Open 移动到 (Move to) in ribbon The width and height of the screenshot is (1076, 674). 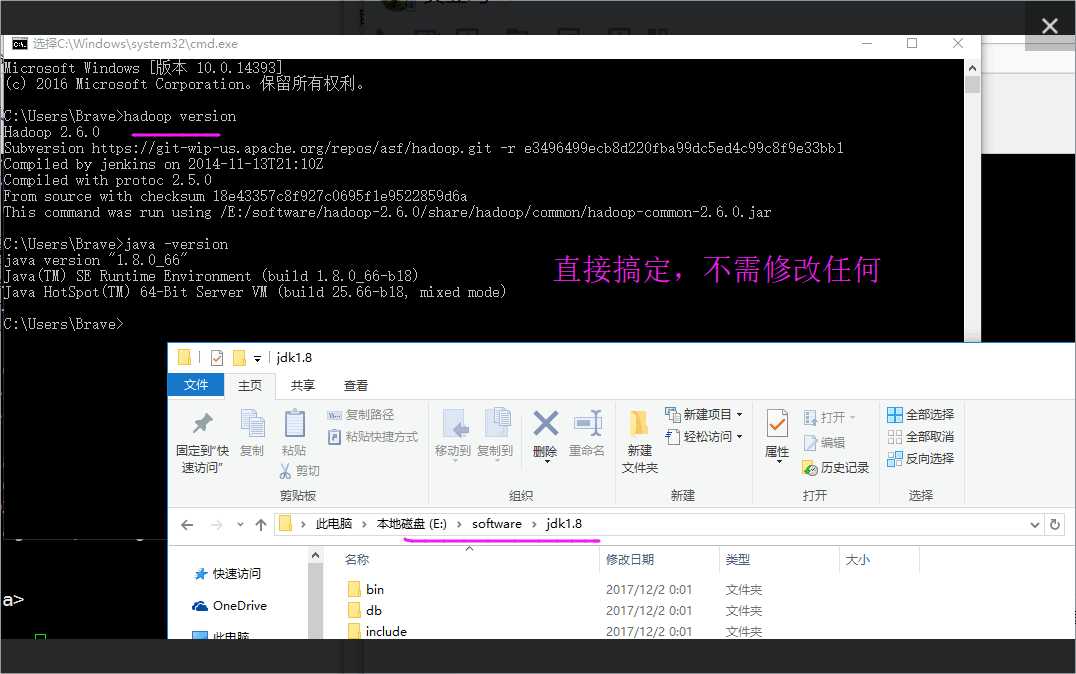[453, 434]
